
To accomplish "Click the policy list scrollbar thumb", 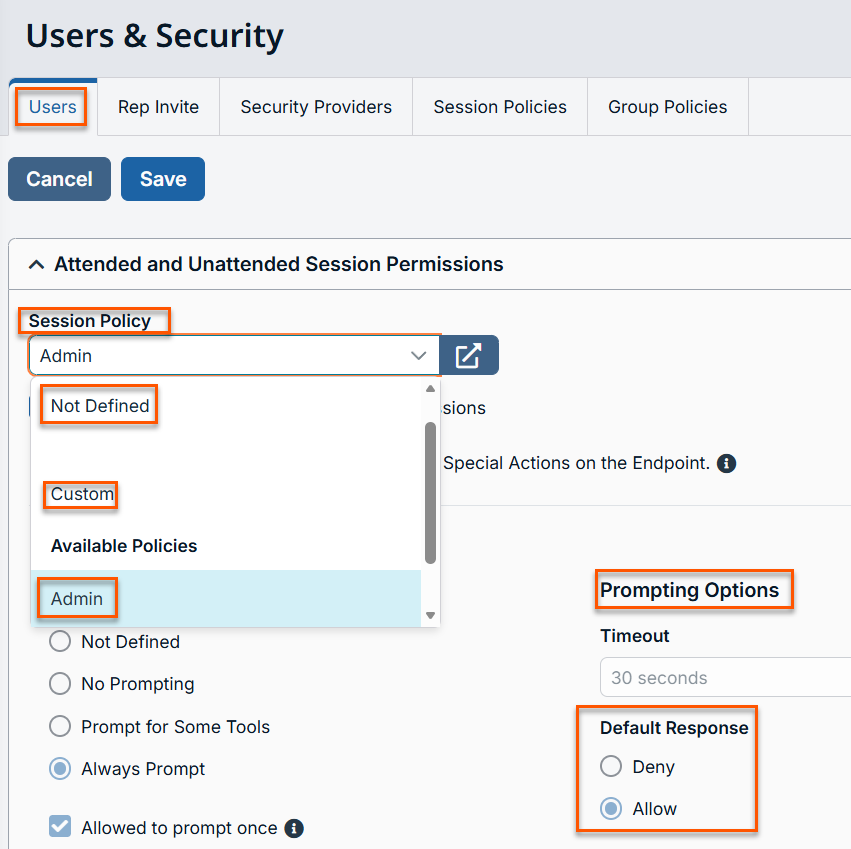I will click(430, 493).
